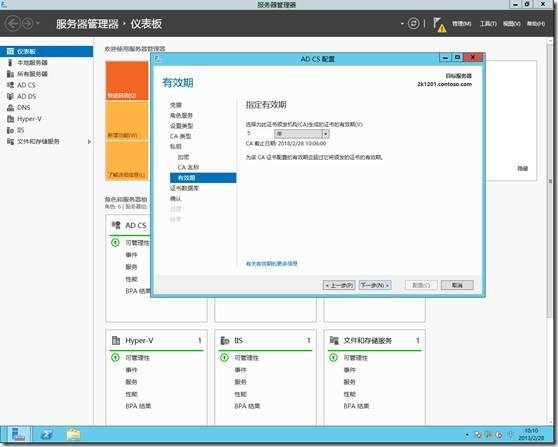Open the Manage (管理) menu

coord(462,24)
